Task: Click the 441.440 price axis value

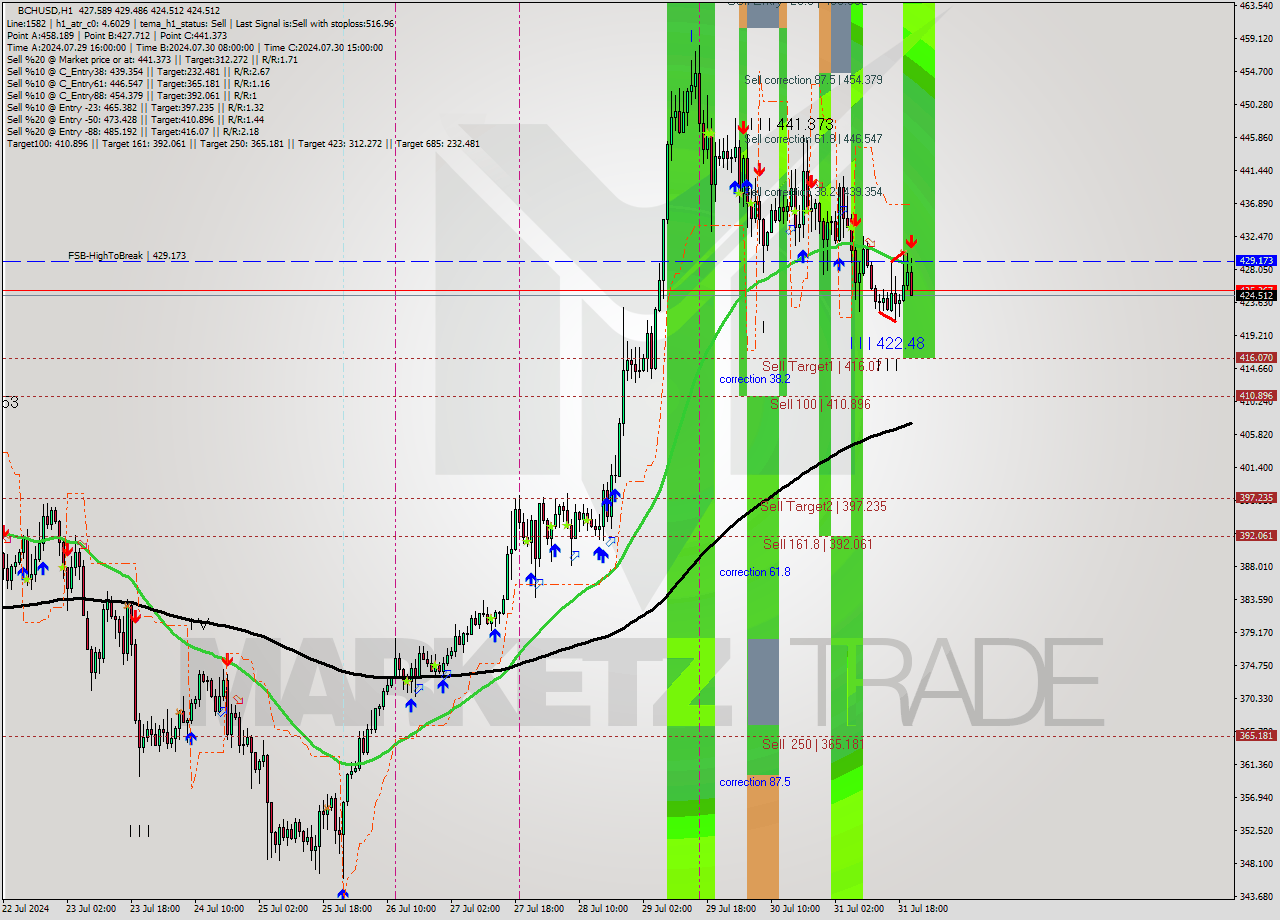Action: click(x=1256, y=170)
